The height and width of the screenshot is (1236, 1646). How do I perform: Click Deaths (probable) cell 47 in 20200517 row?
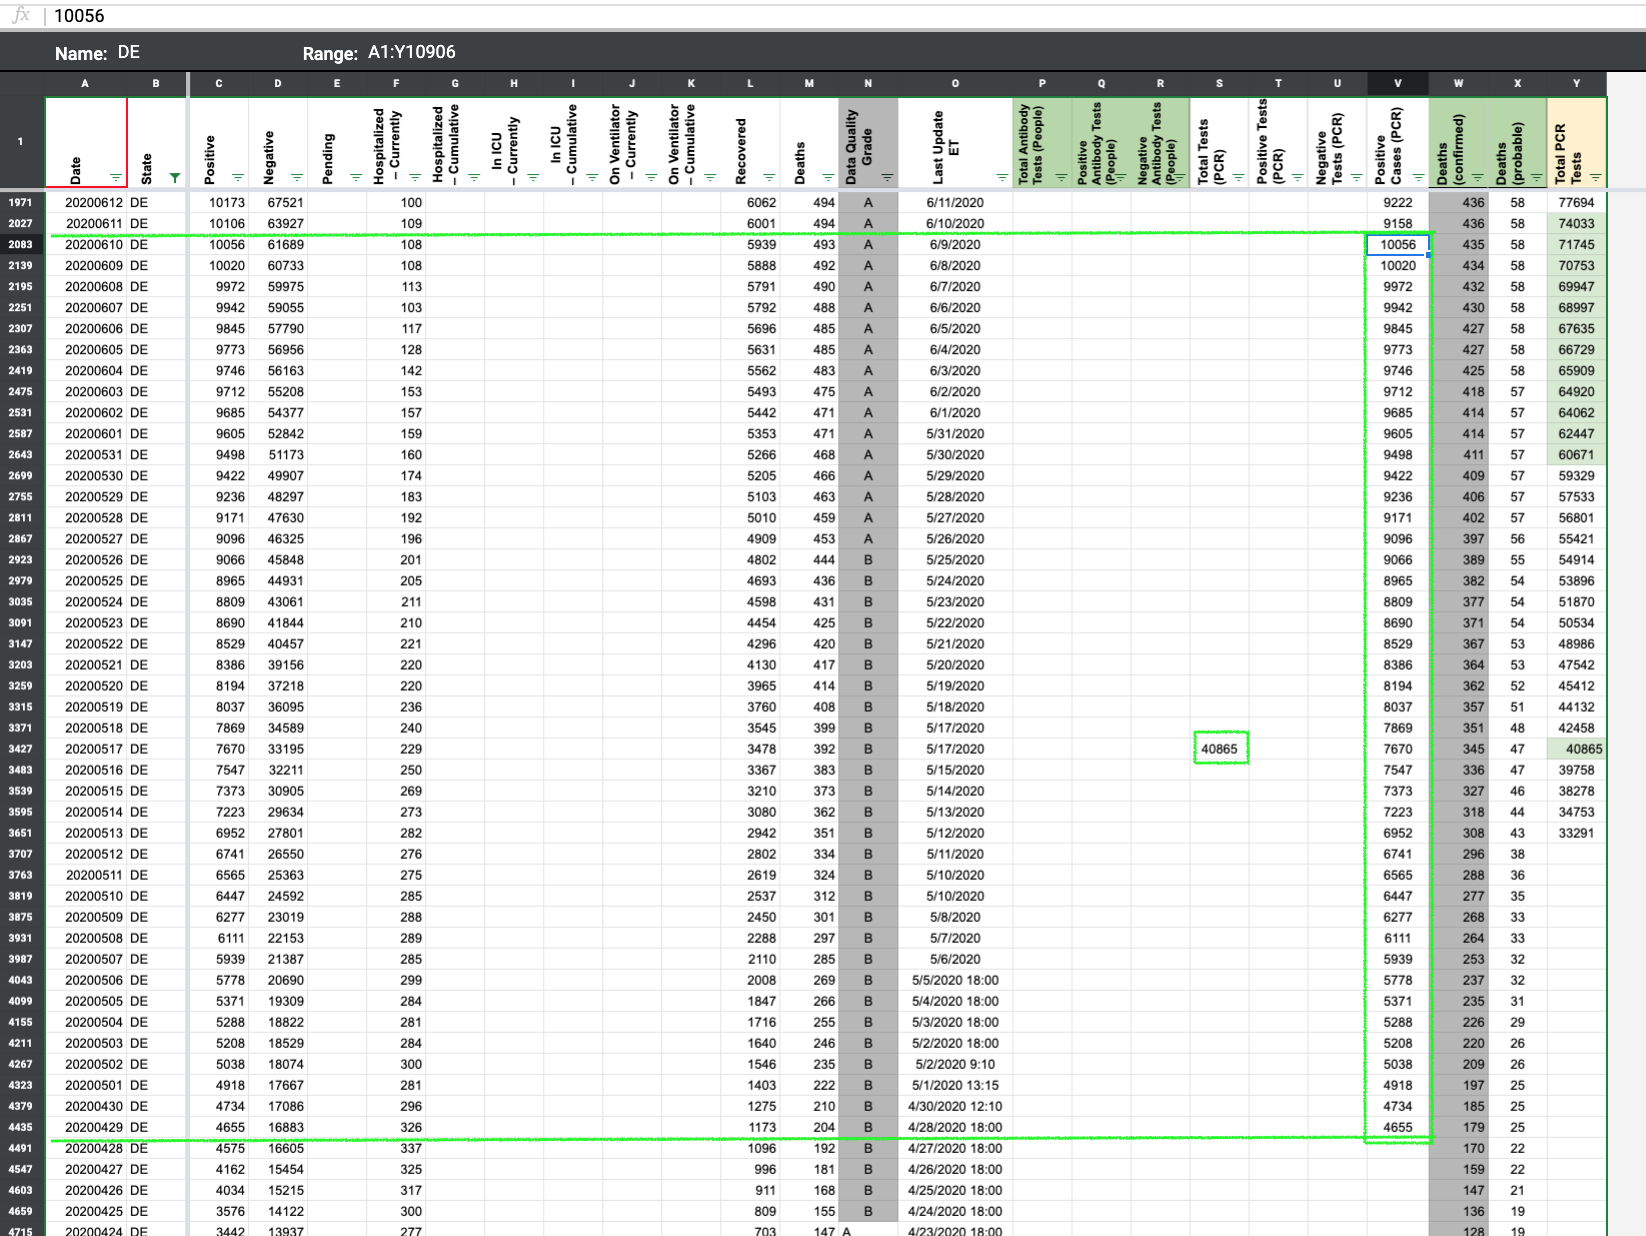pos(1518,748)
